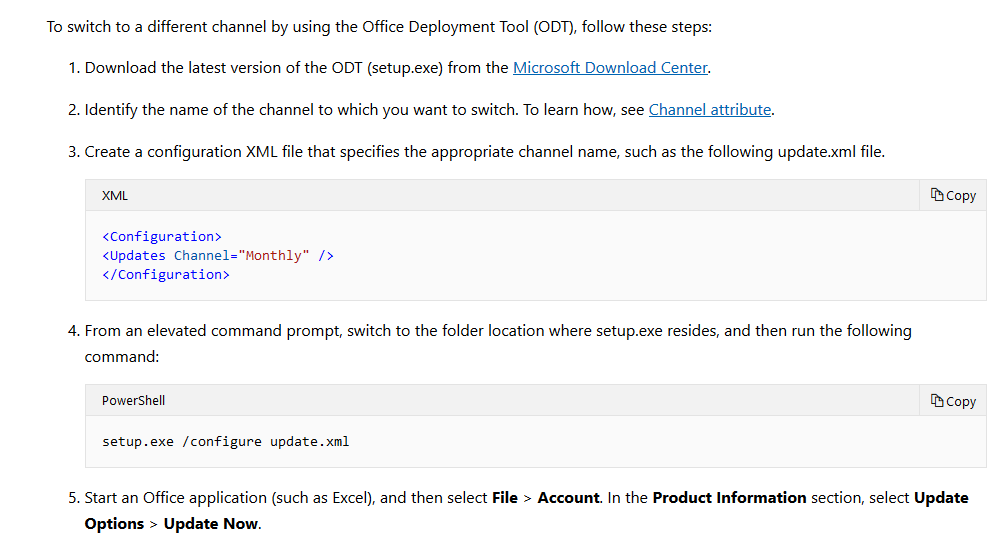Click the bold "Product Information" text

pyautogui.click(x=729, y=497)
